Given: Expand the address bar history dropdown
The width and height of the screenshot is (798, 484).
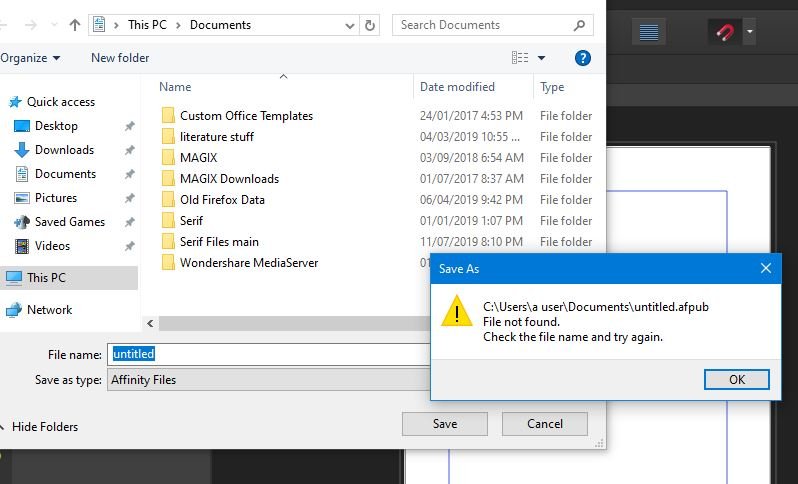Looking at the screenshot, I should click(350, 25).
